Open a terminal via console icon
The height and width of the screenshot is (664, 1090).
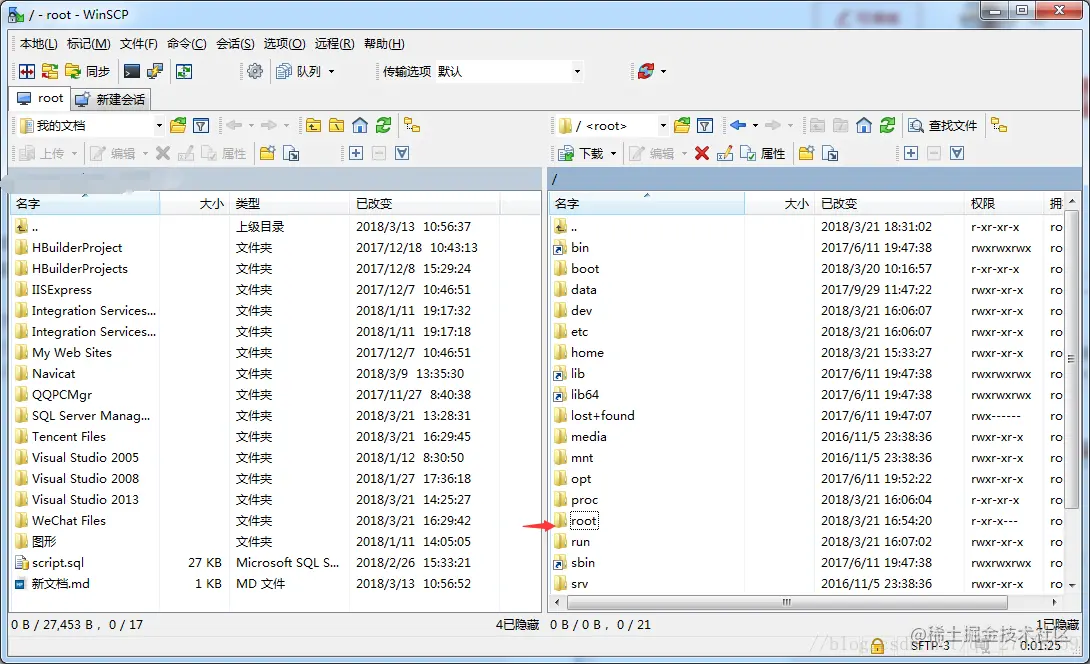tap(132, 71)
